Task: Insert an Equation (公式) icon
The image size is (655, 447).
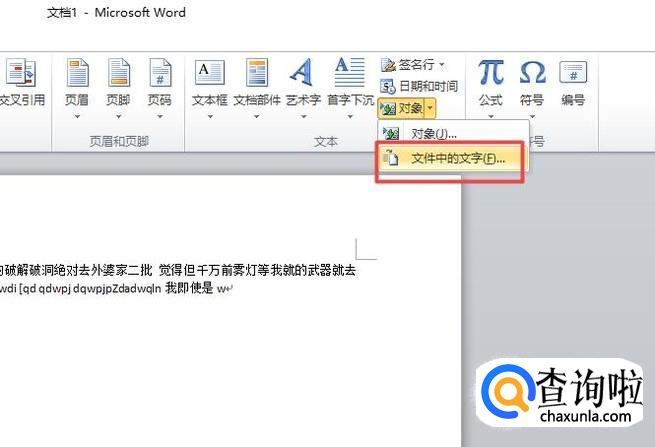Action: (x=490, y=72)
